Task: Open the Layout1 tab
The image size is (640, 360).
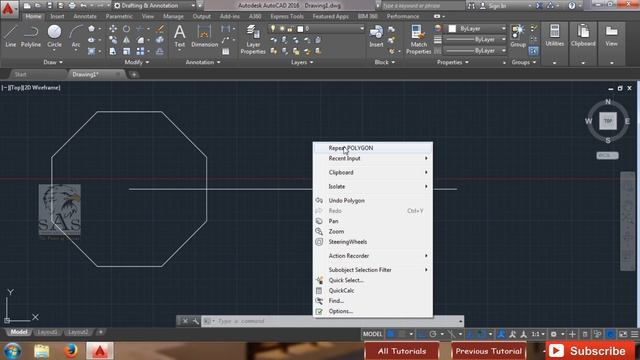Action: tap(47, 332)
